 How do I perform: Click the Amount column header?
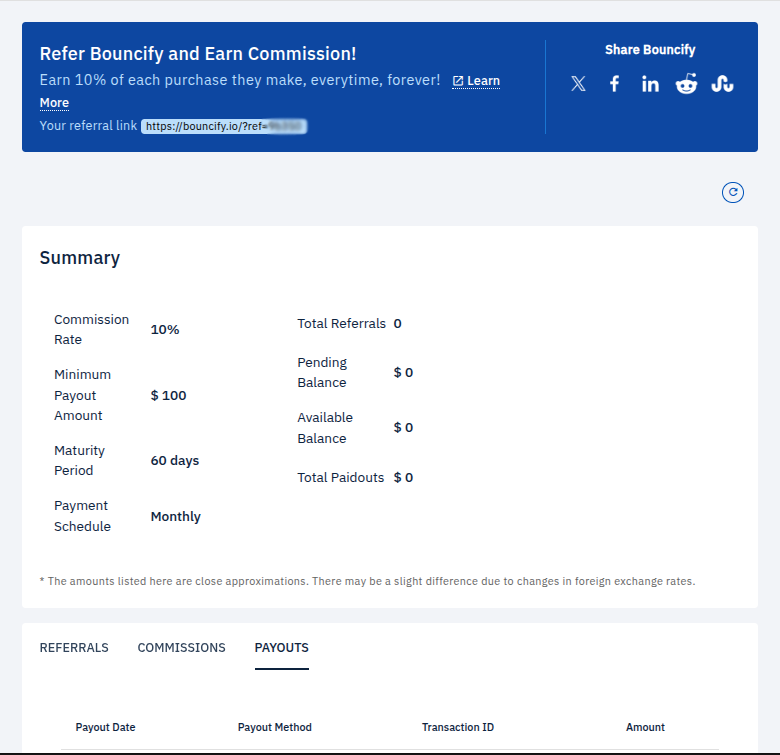(645, 727)
